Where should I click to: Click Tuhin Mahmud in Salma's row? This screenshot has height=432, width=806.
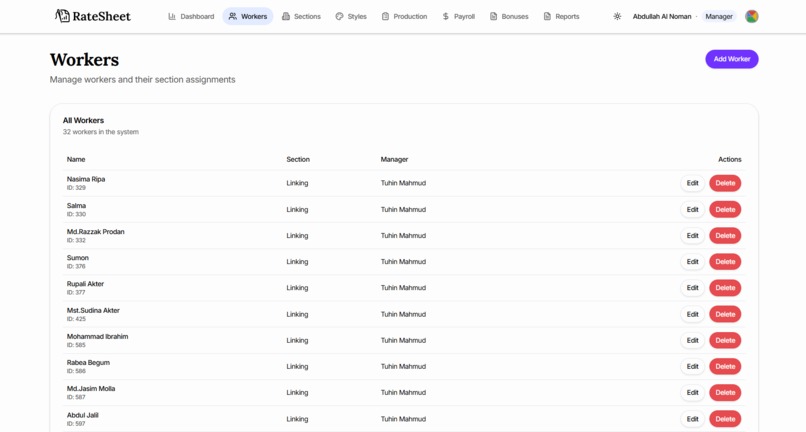403,209
